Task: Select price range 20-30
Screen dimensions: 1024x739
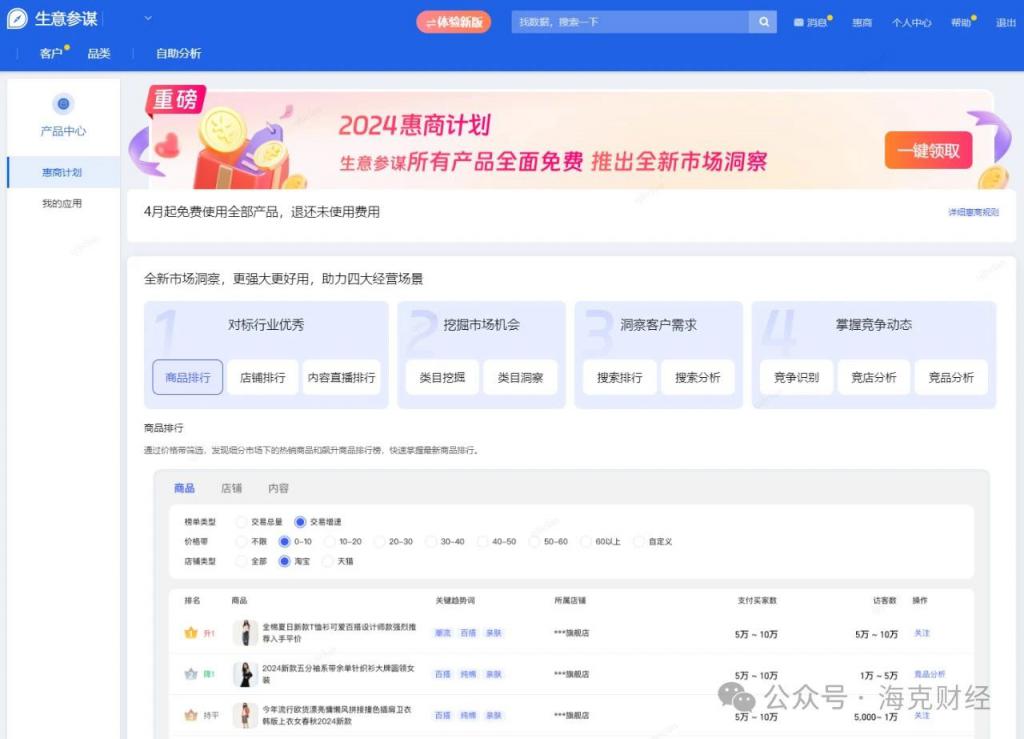Action: coord(379,541)
